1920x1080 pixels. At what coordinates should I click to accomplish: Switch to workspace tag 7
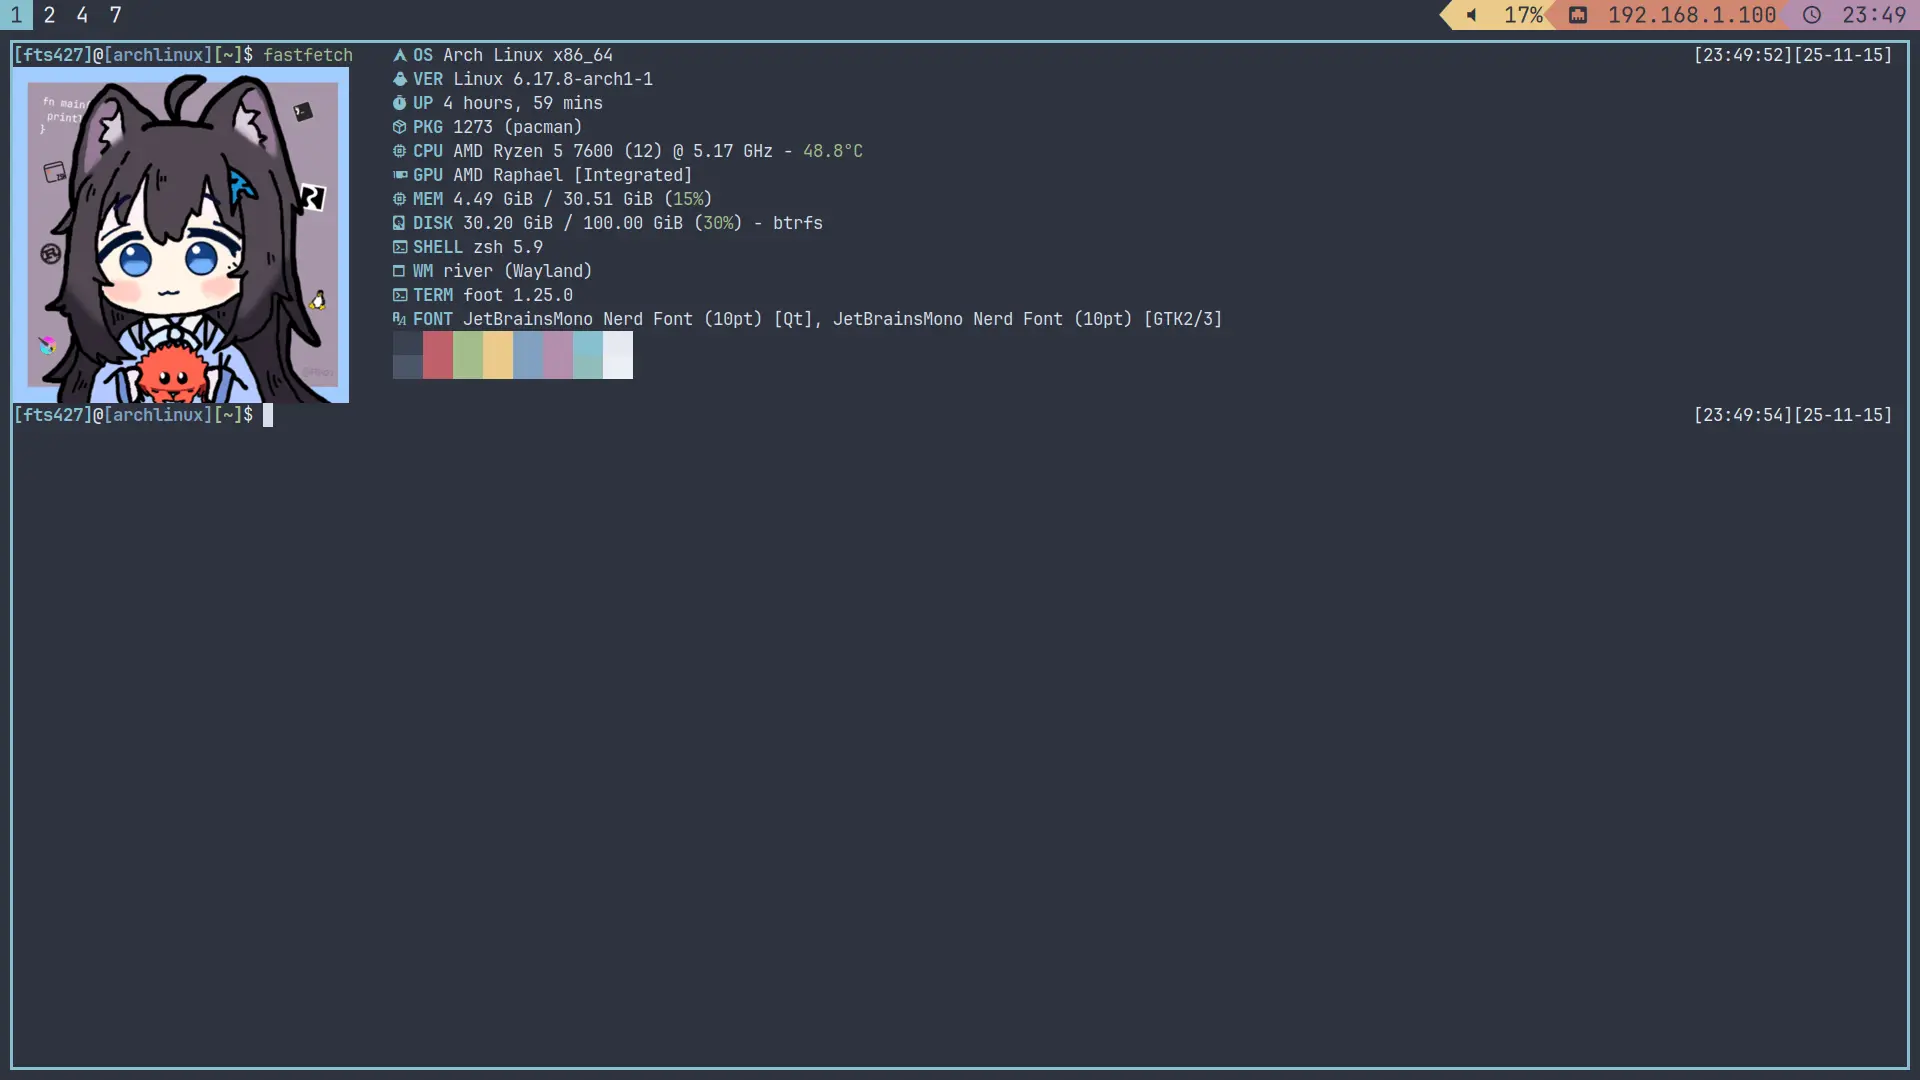(115, 15)
